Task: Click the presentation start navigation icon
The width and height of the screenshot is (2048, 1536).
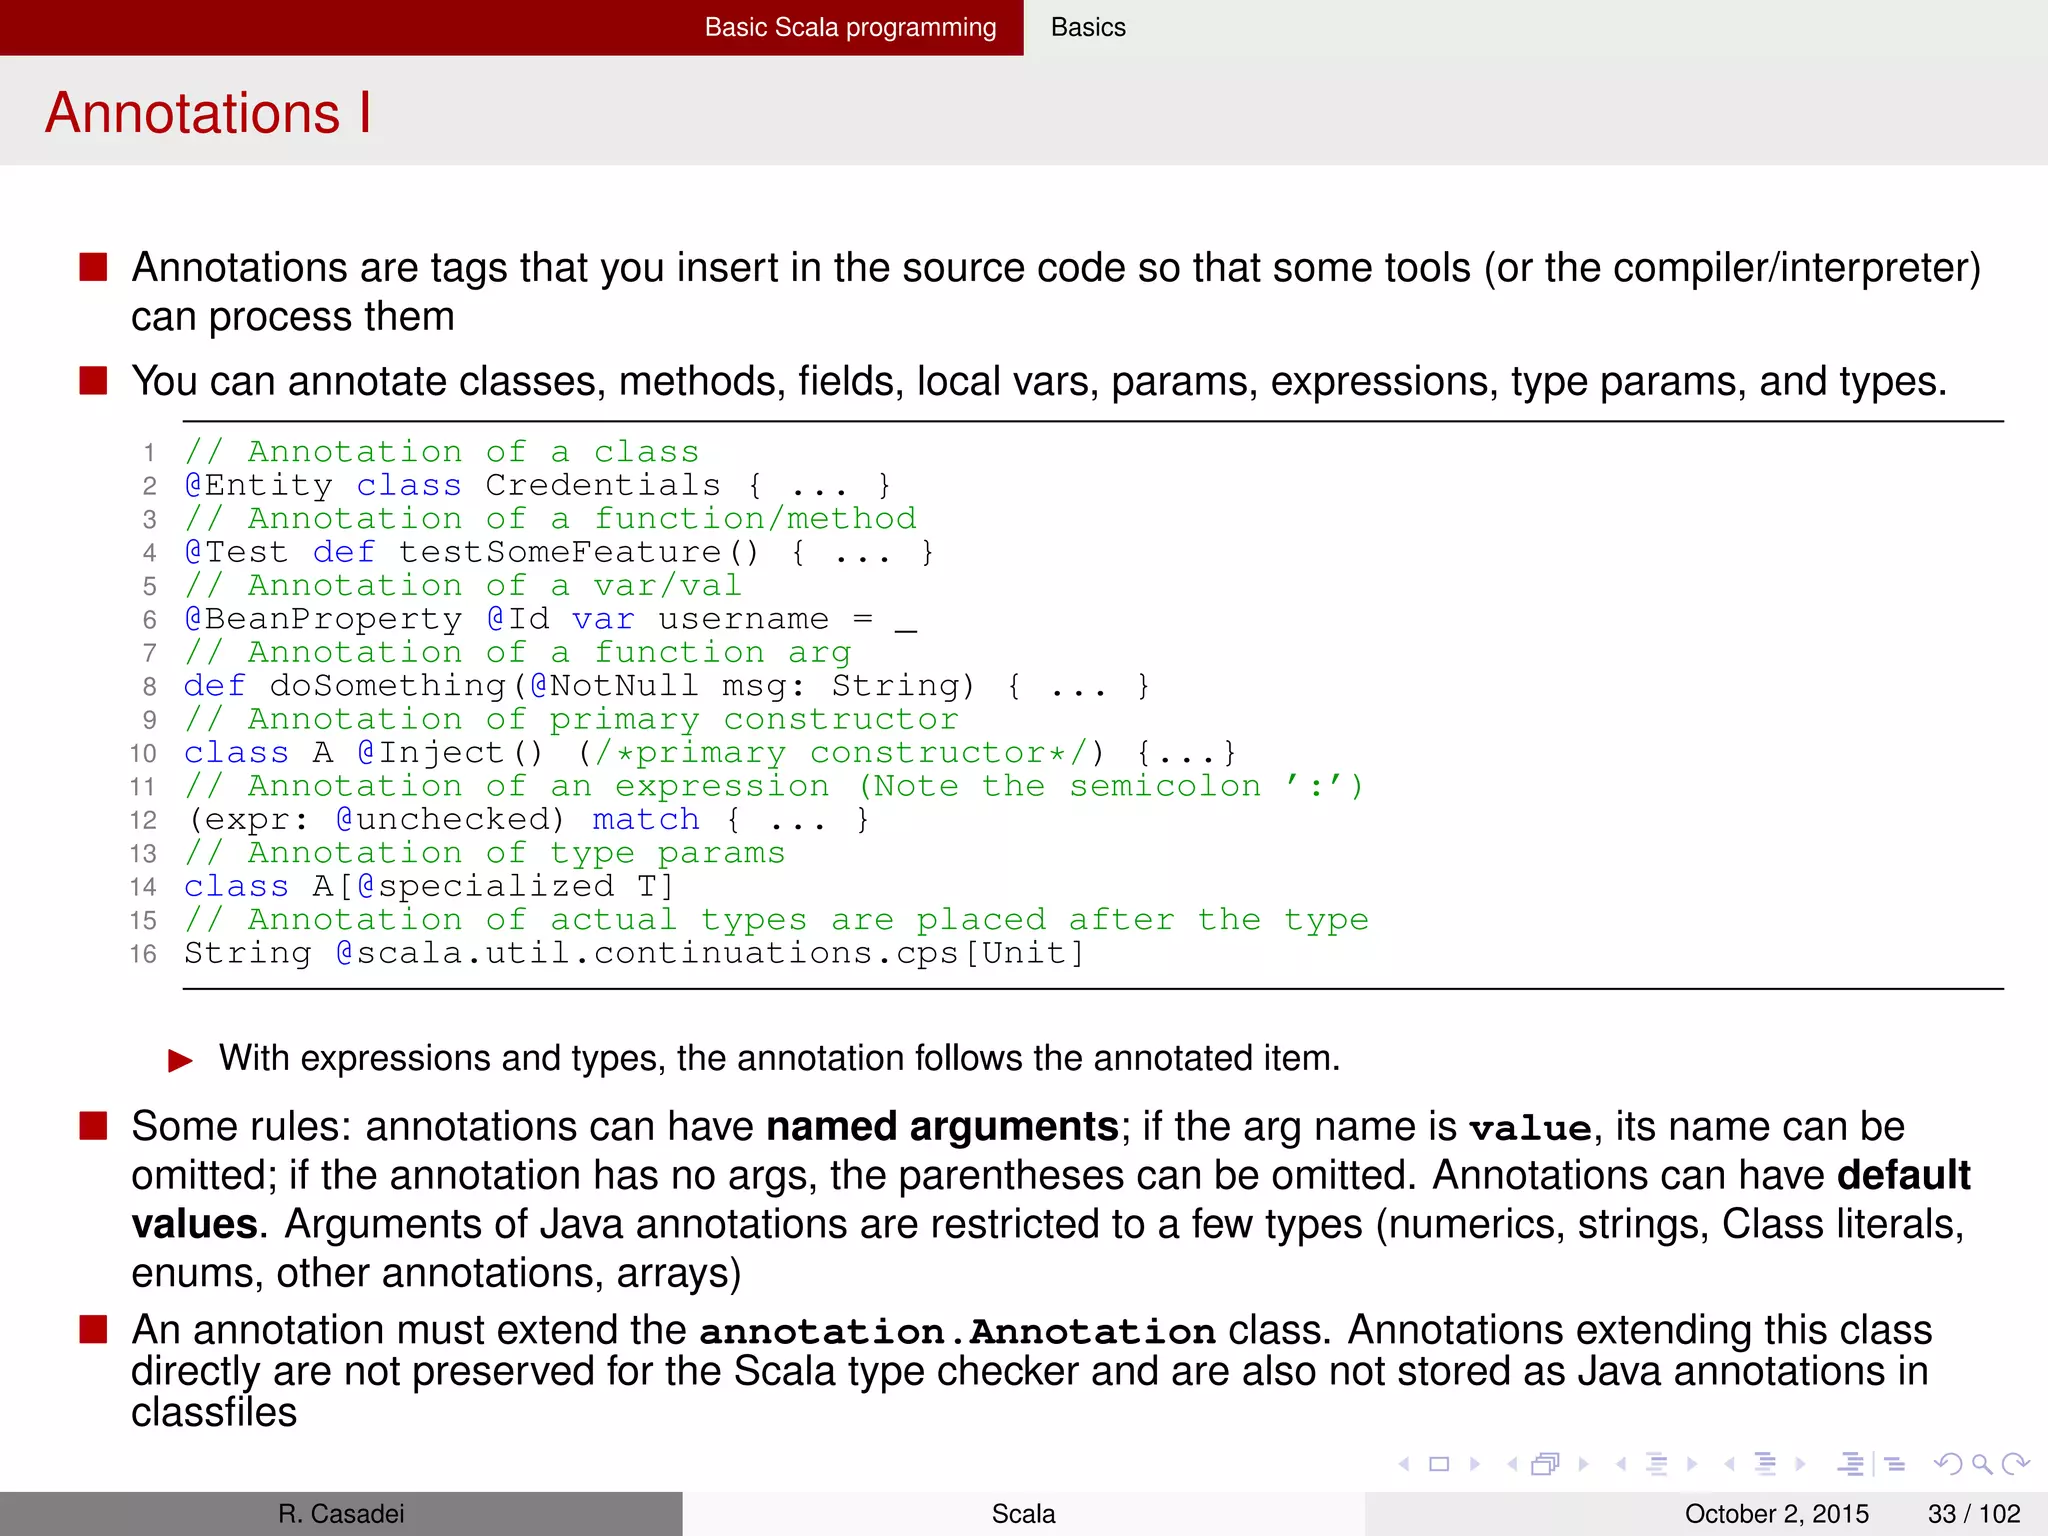Action: (1852, 1464)
